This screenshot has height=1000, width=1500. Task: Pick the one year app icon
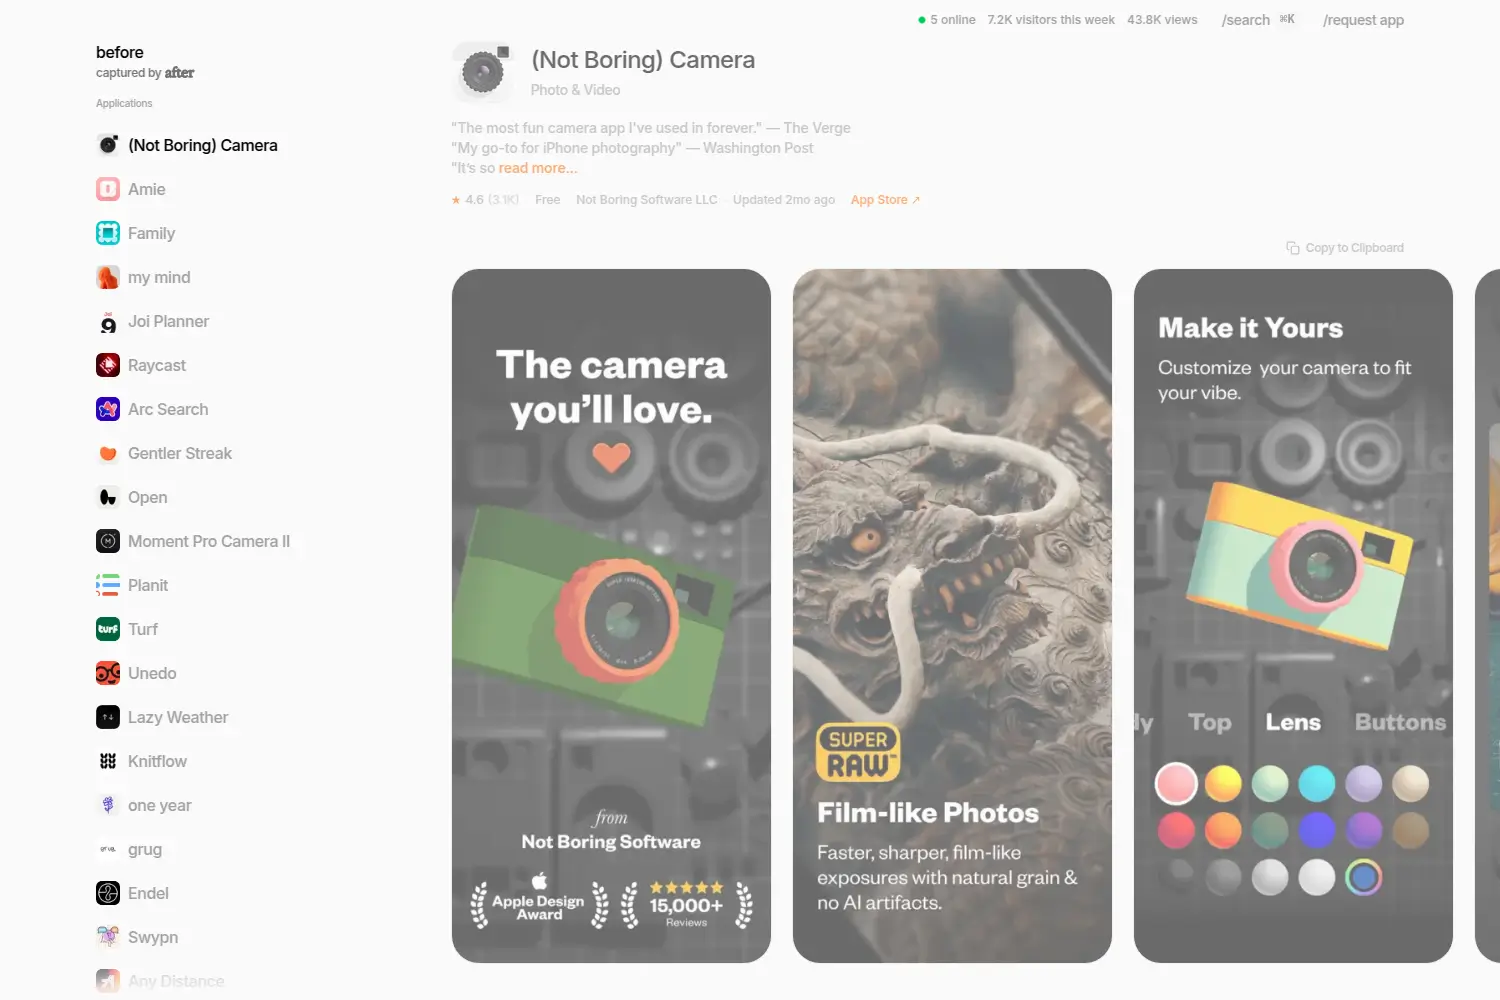[108, 805]
